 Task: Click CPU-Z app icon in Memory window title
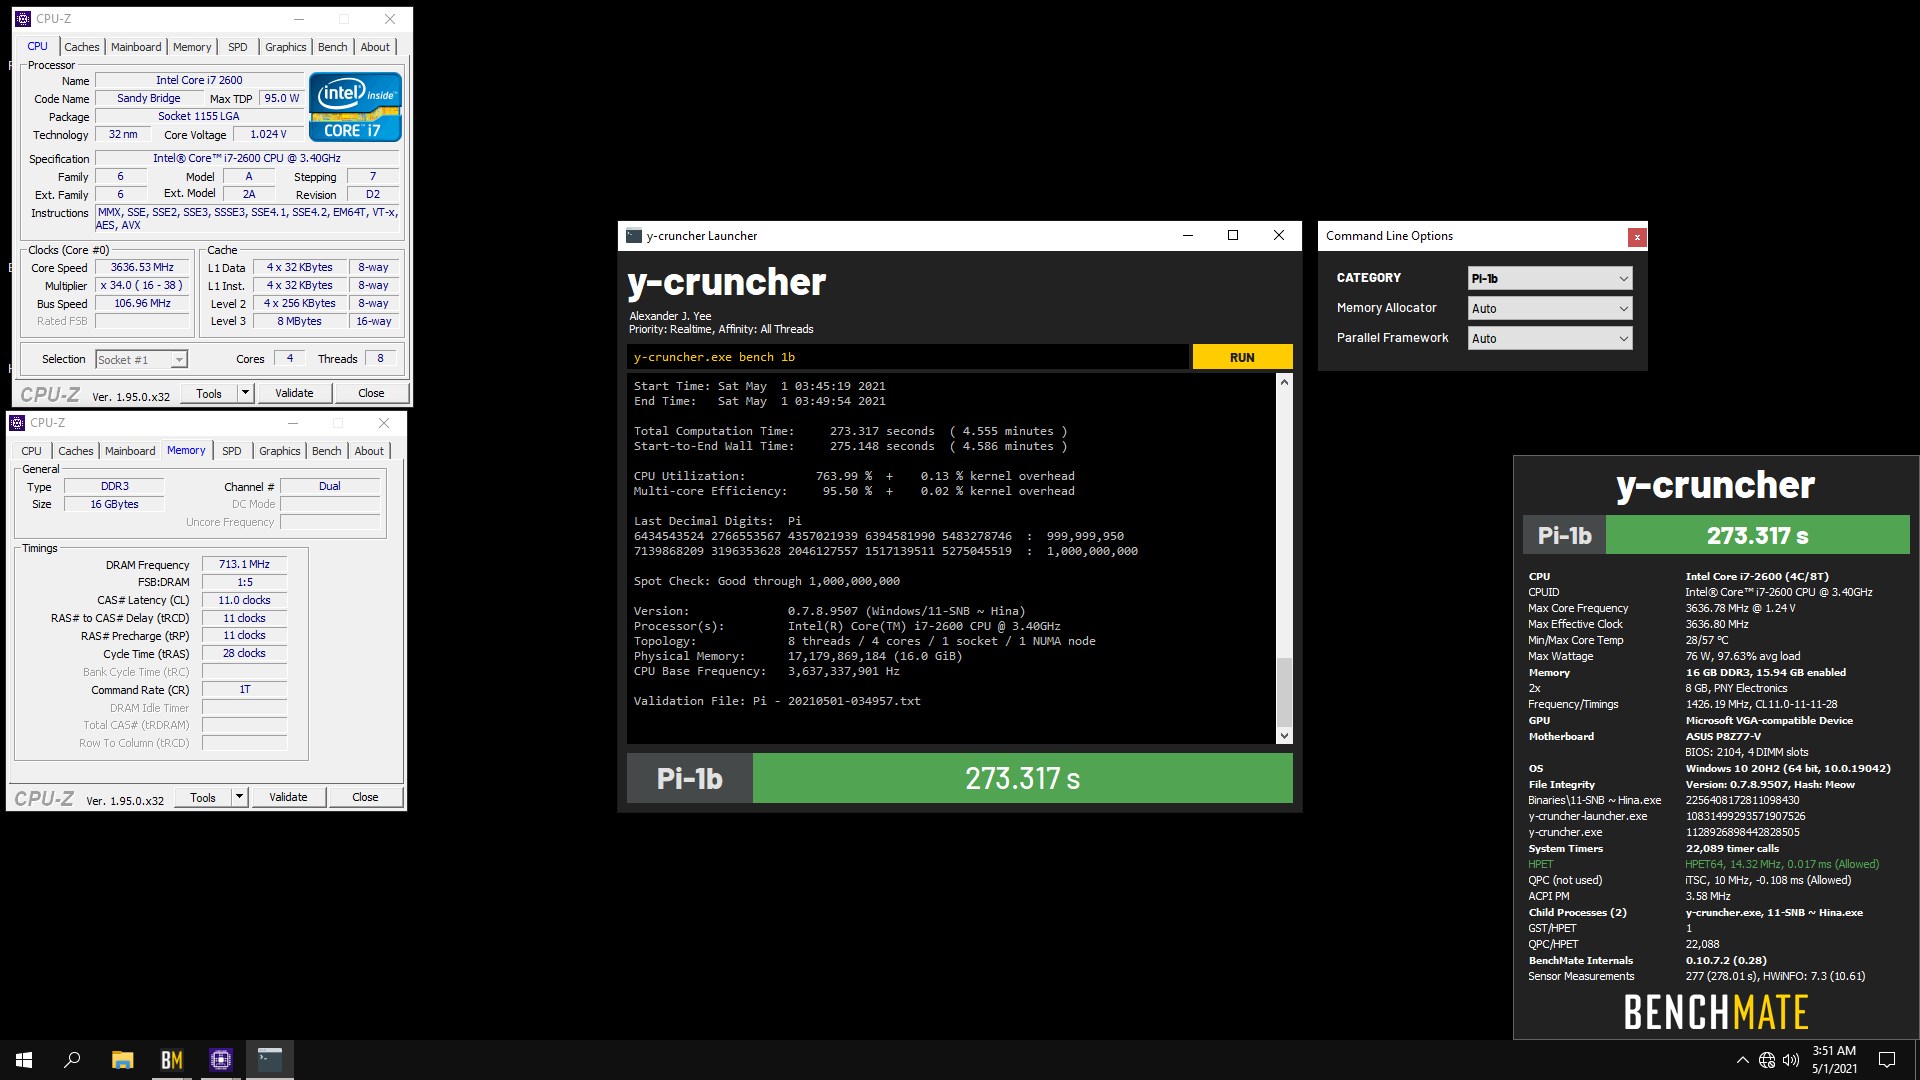(17, 423)
